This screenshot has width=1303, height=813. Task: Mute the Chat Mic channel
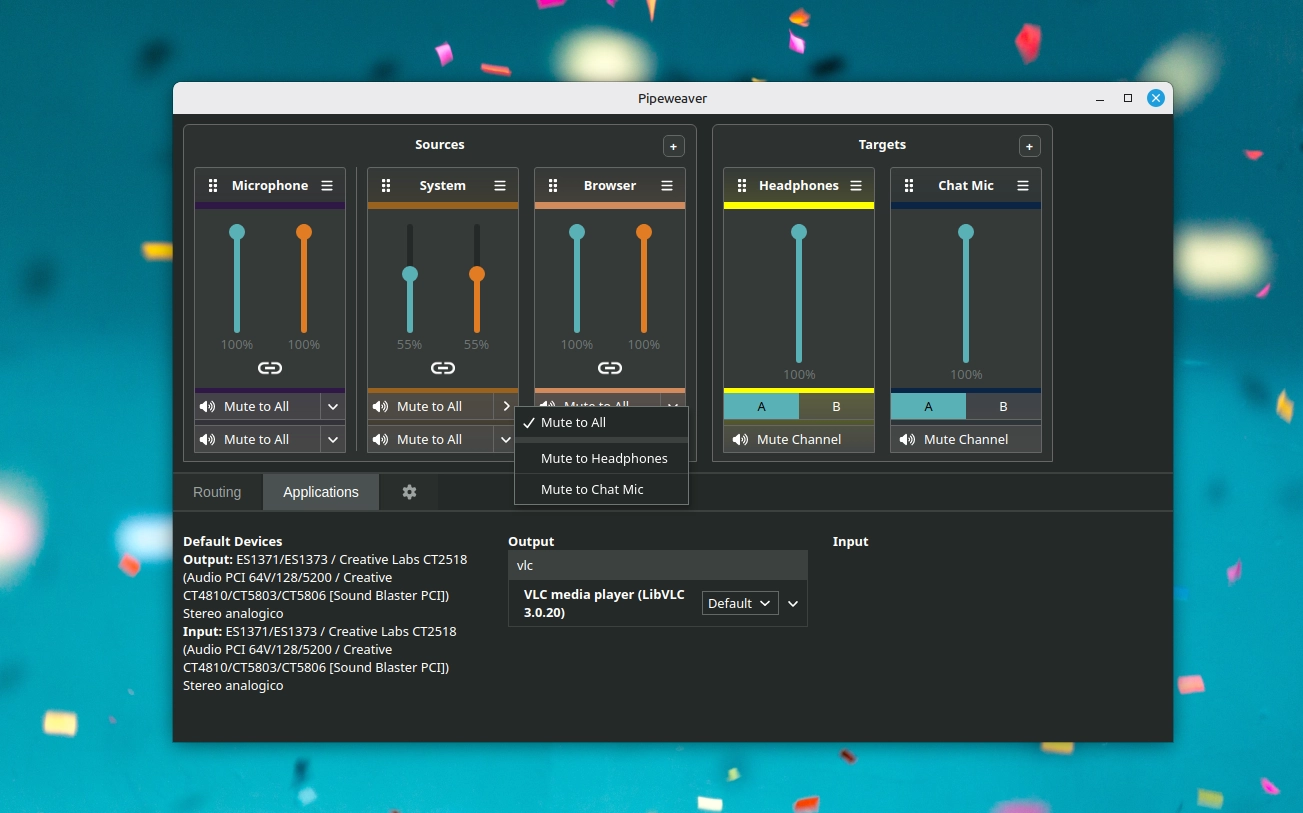tap(966, 439)
